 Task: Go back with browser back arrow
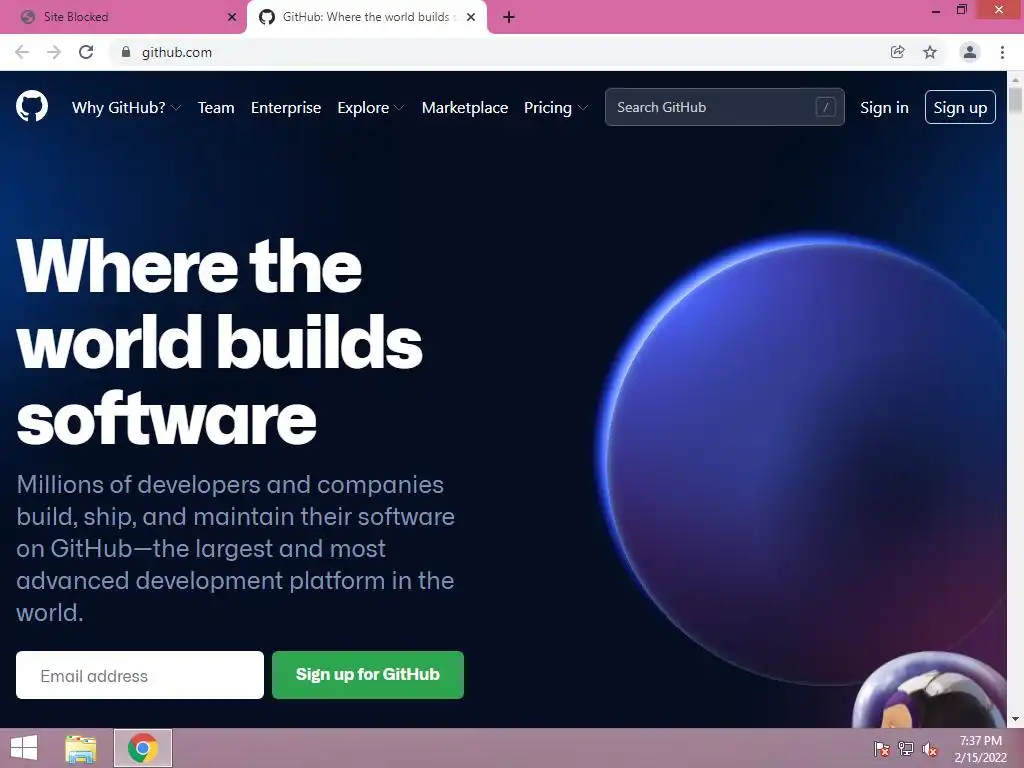tap(22, 52)
